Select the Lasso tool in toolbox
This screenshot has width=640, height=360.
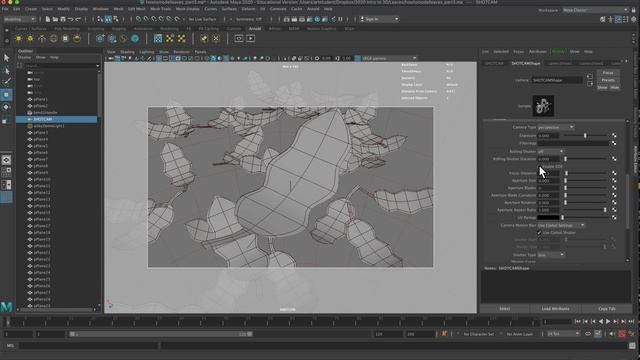coord(6,71)
